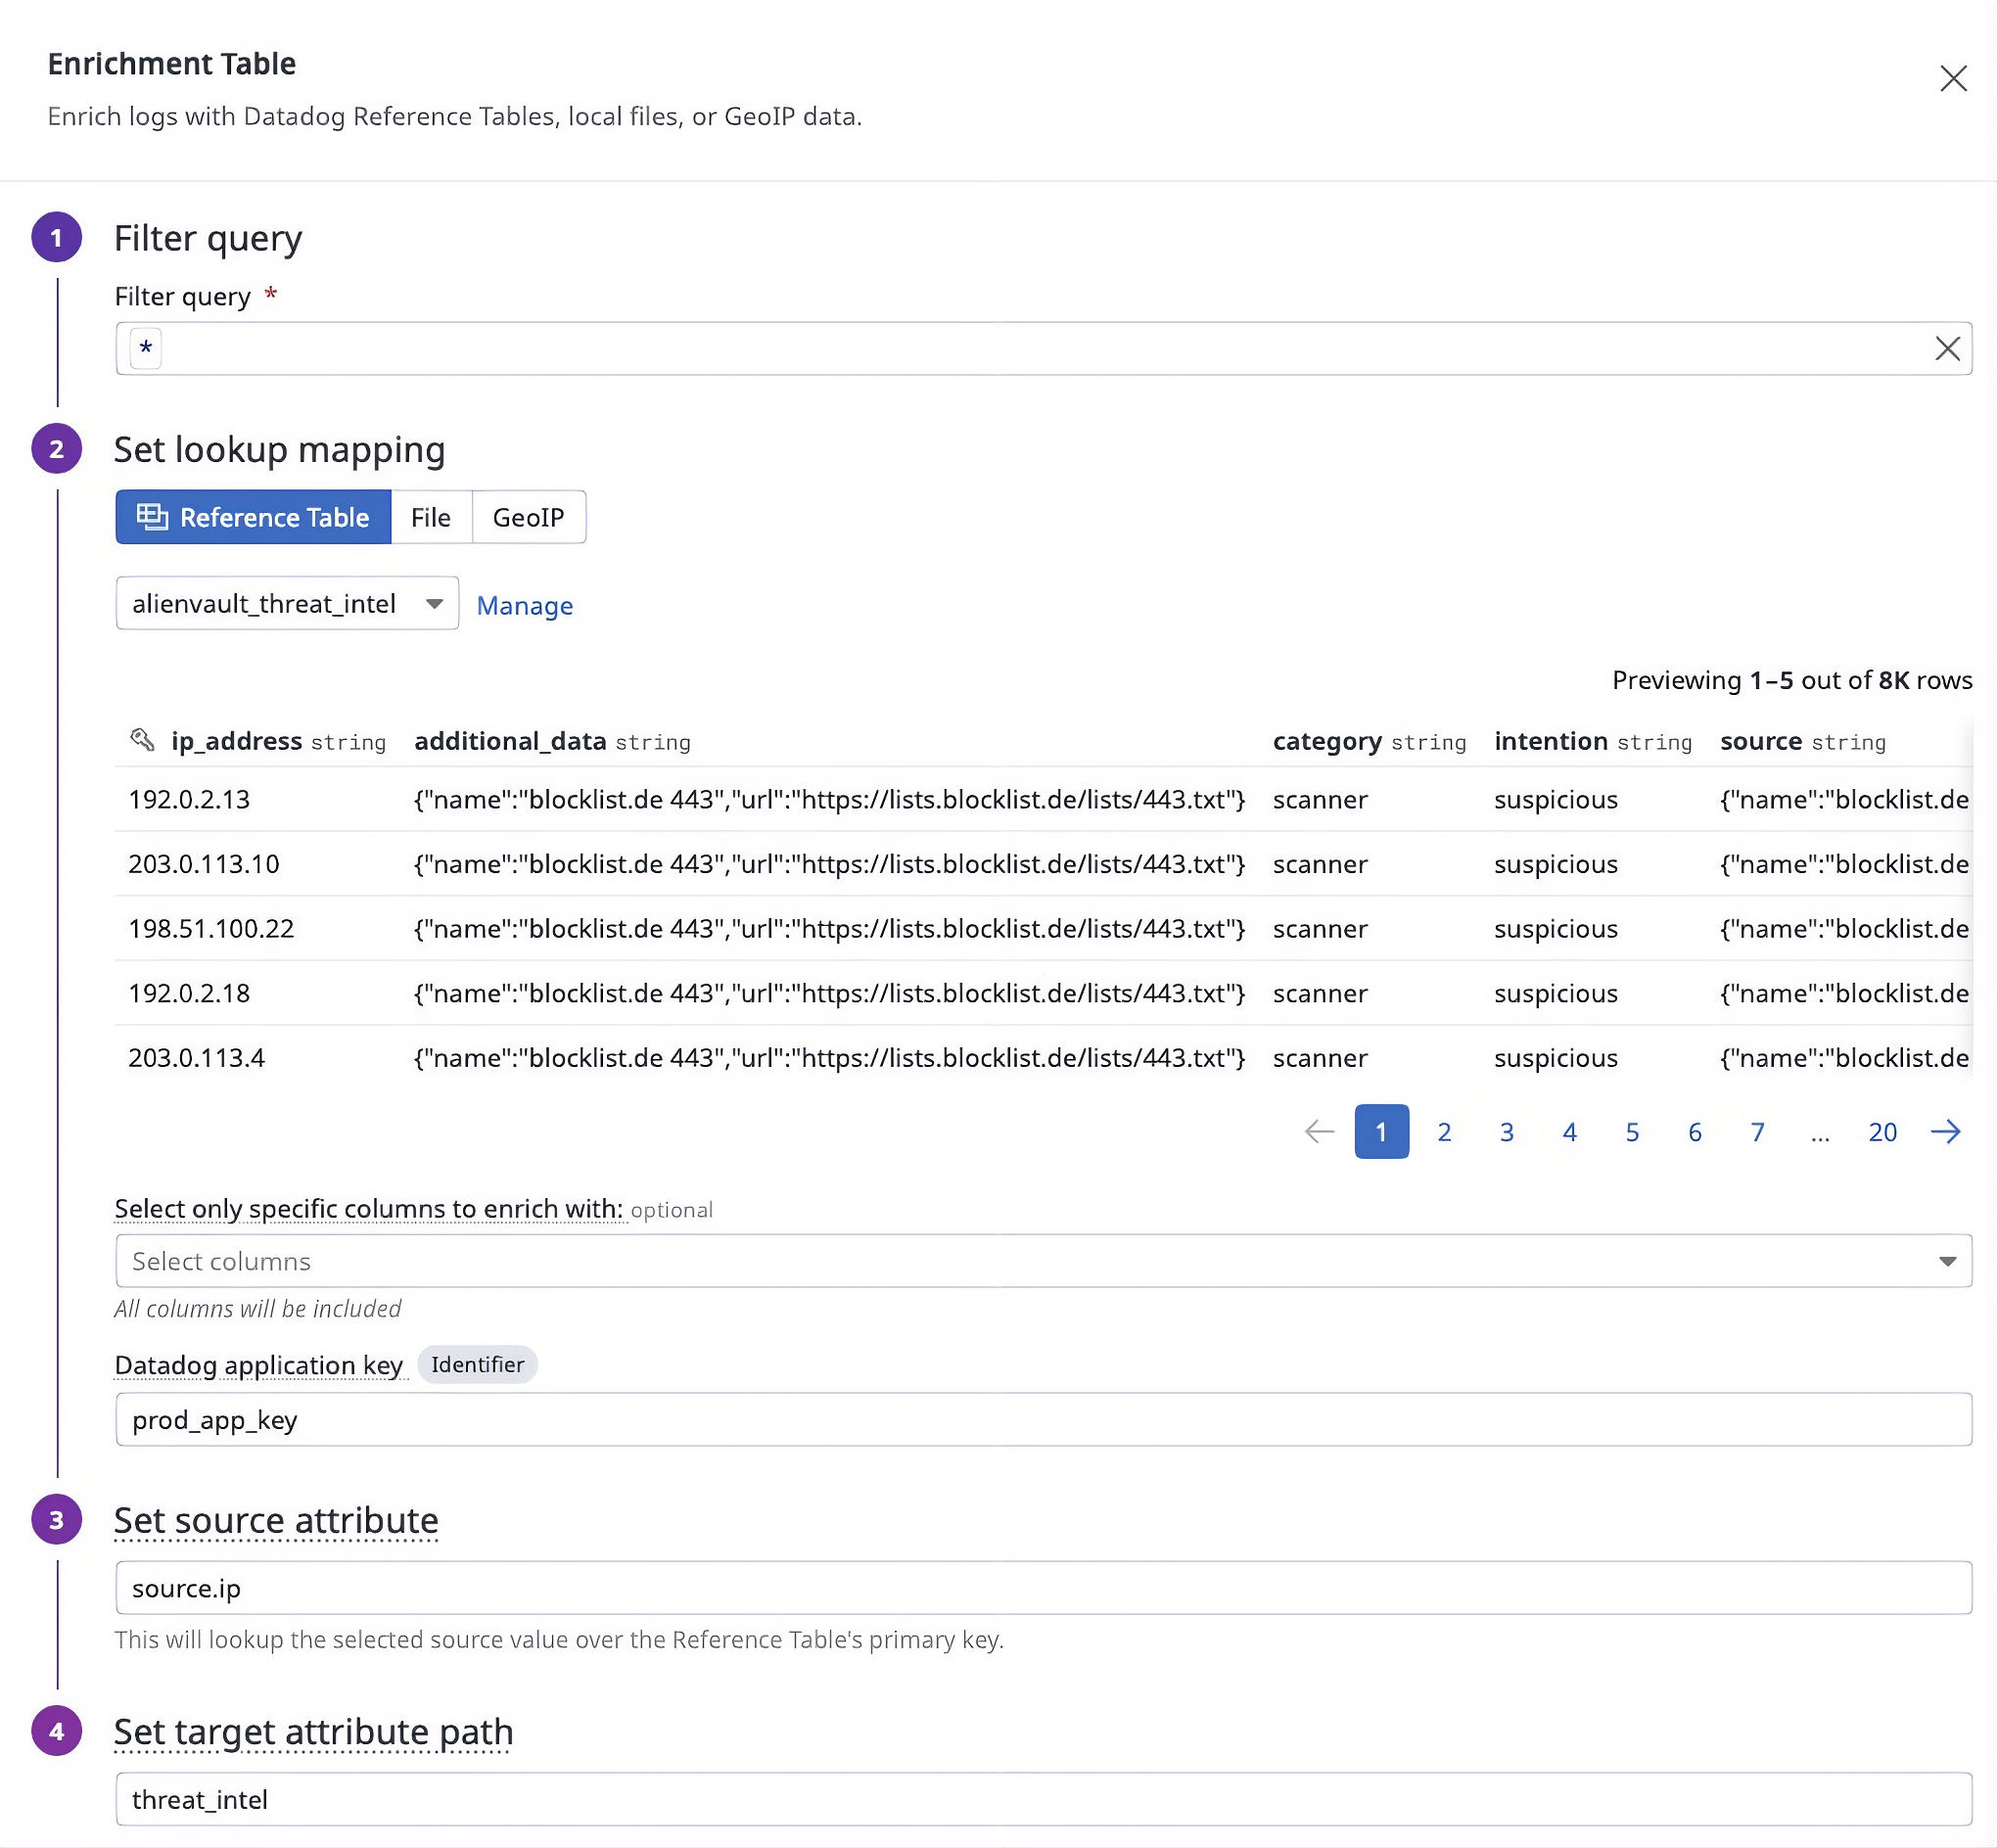
Task: Go to preview page 6
Action: coord(1694,1131)
